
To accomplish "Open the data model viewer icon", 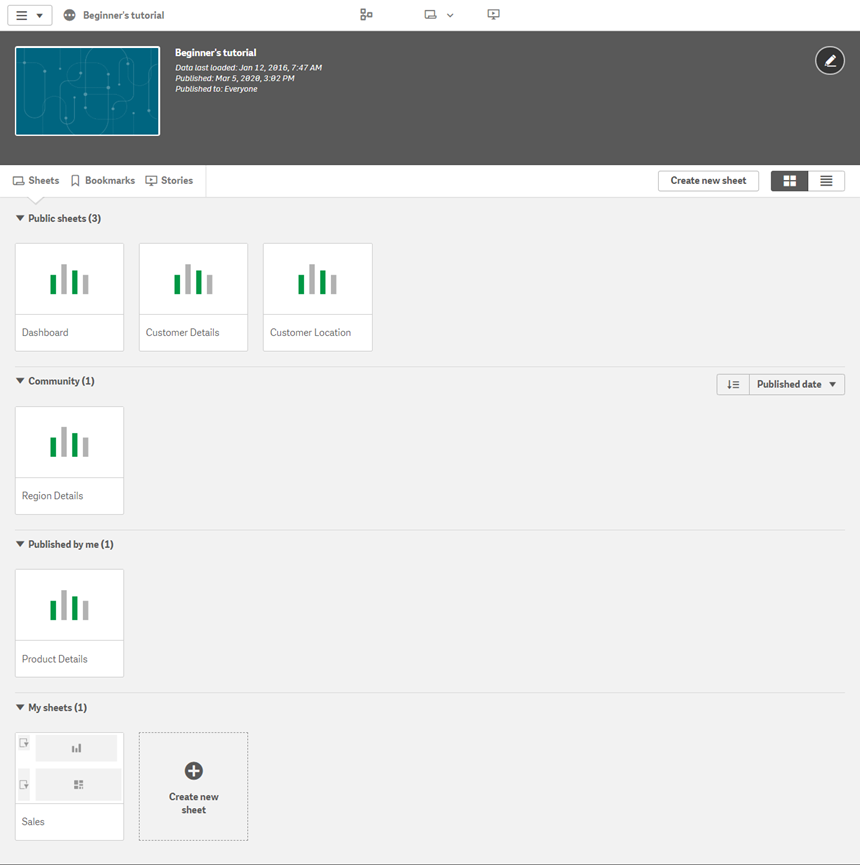I will click(366, 15).
